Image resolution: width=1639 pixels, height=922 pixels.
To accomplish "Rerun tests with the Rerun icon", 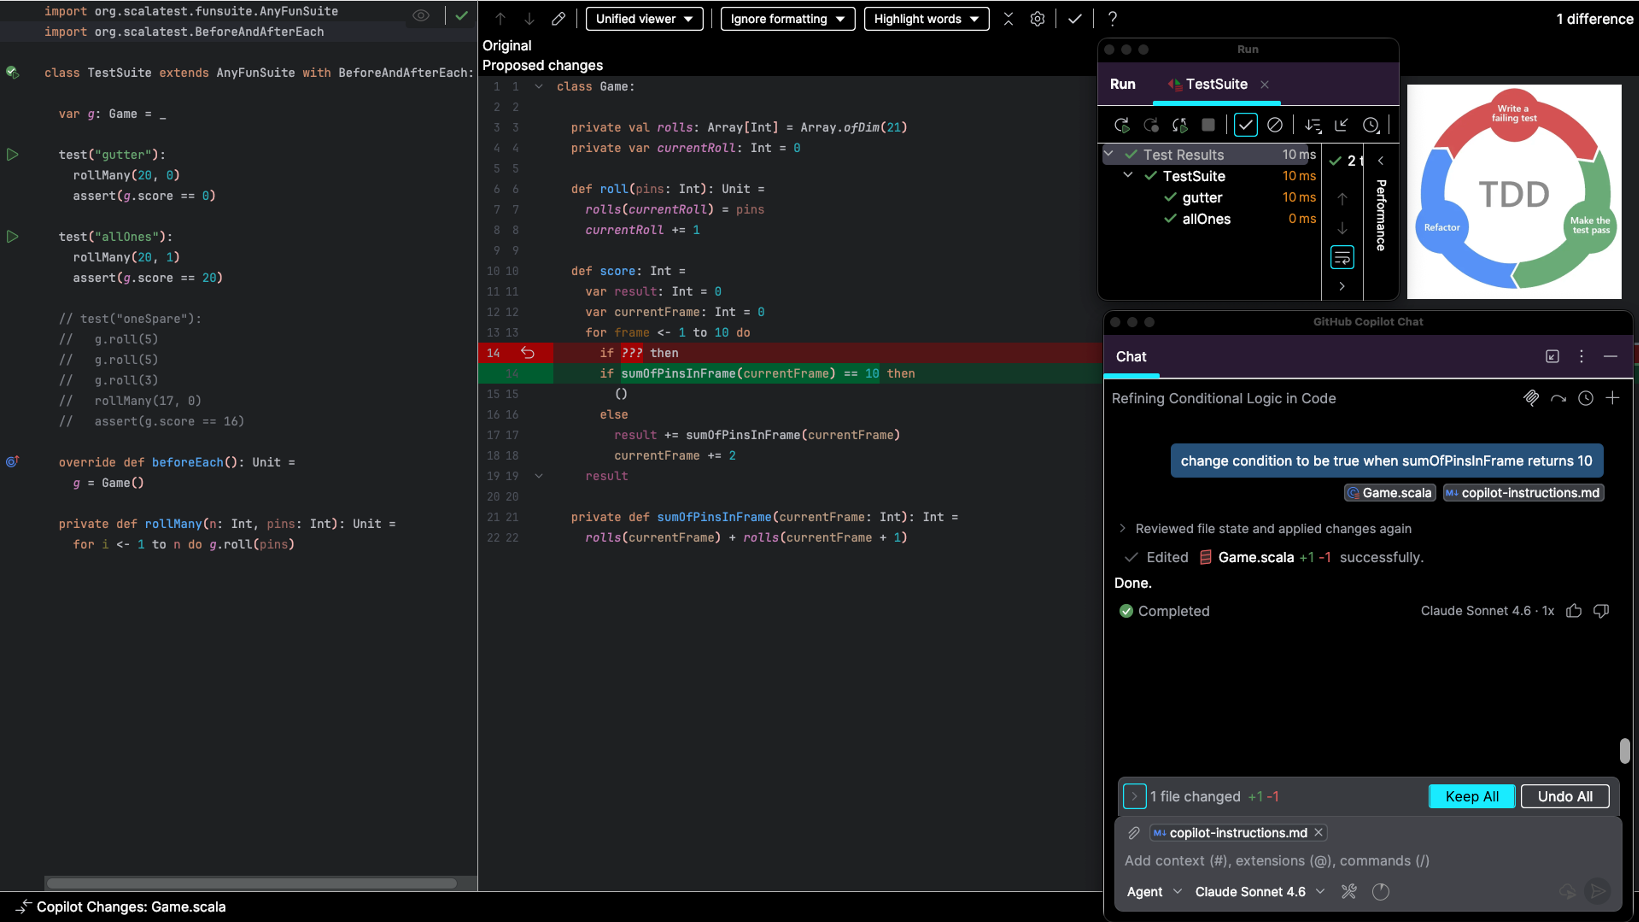I will (1121, 125).
